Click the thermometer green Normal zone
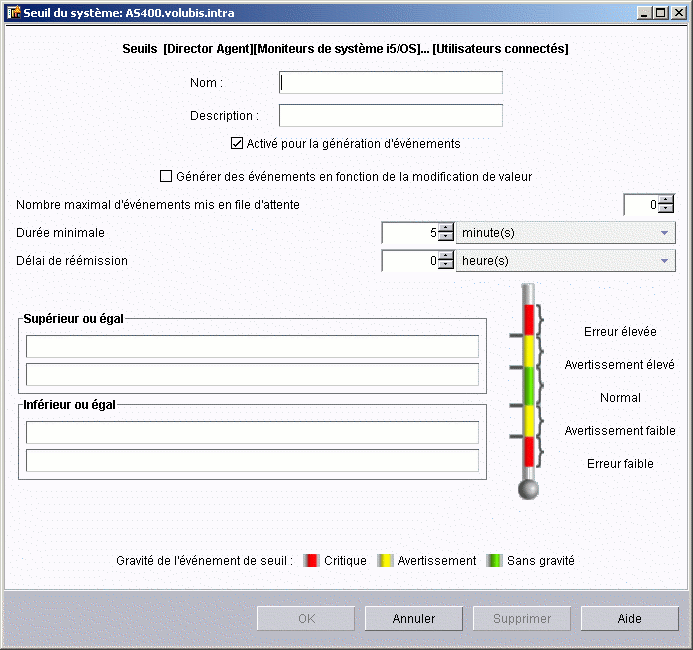The image size is (693, 650). pos(529,386)
